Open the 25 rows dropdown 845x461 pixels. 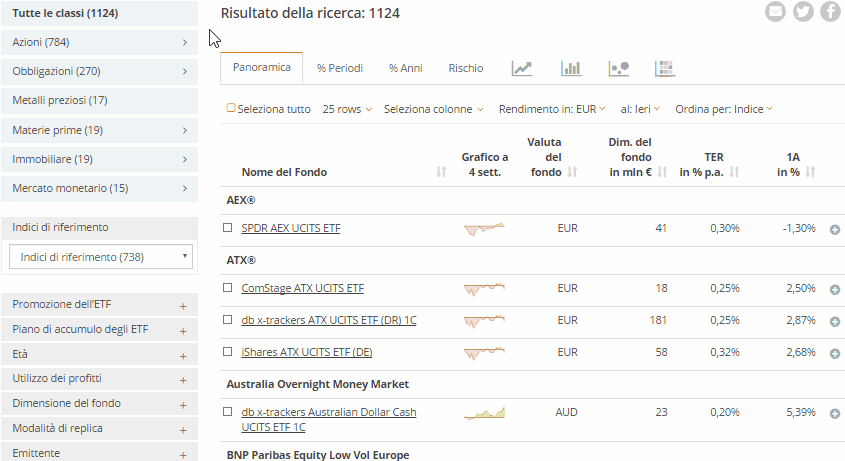point(348,109)
